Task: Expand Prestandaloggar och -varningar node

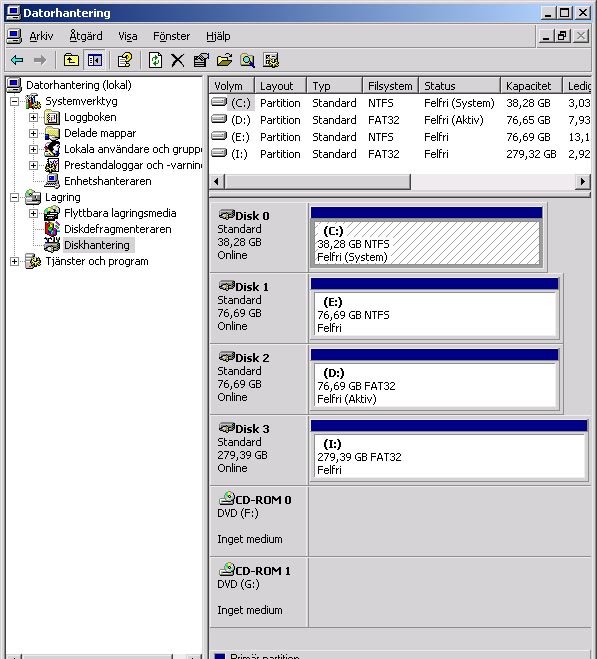Action: (x=33, y=165)
